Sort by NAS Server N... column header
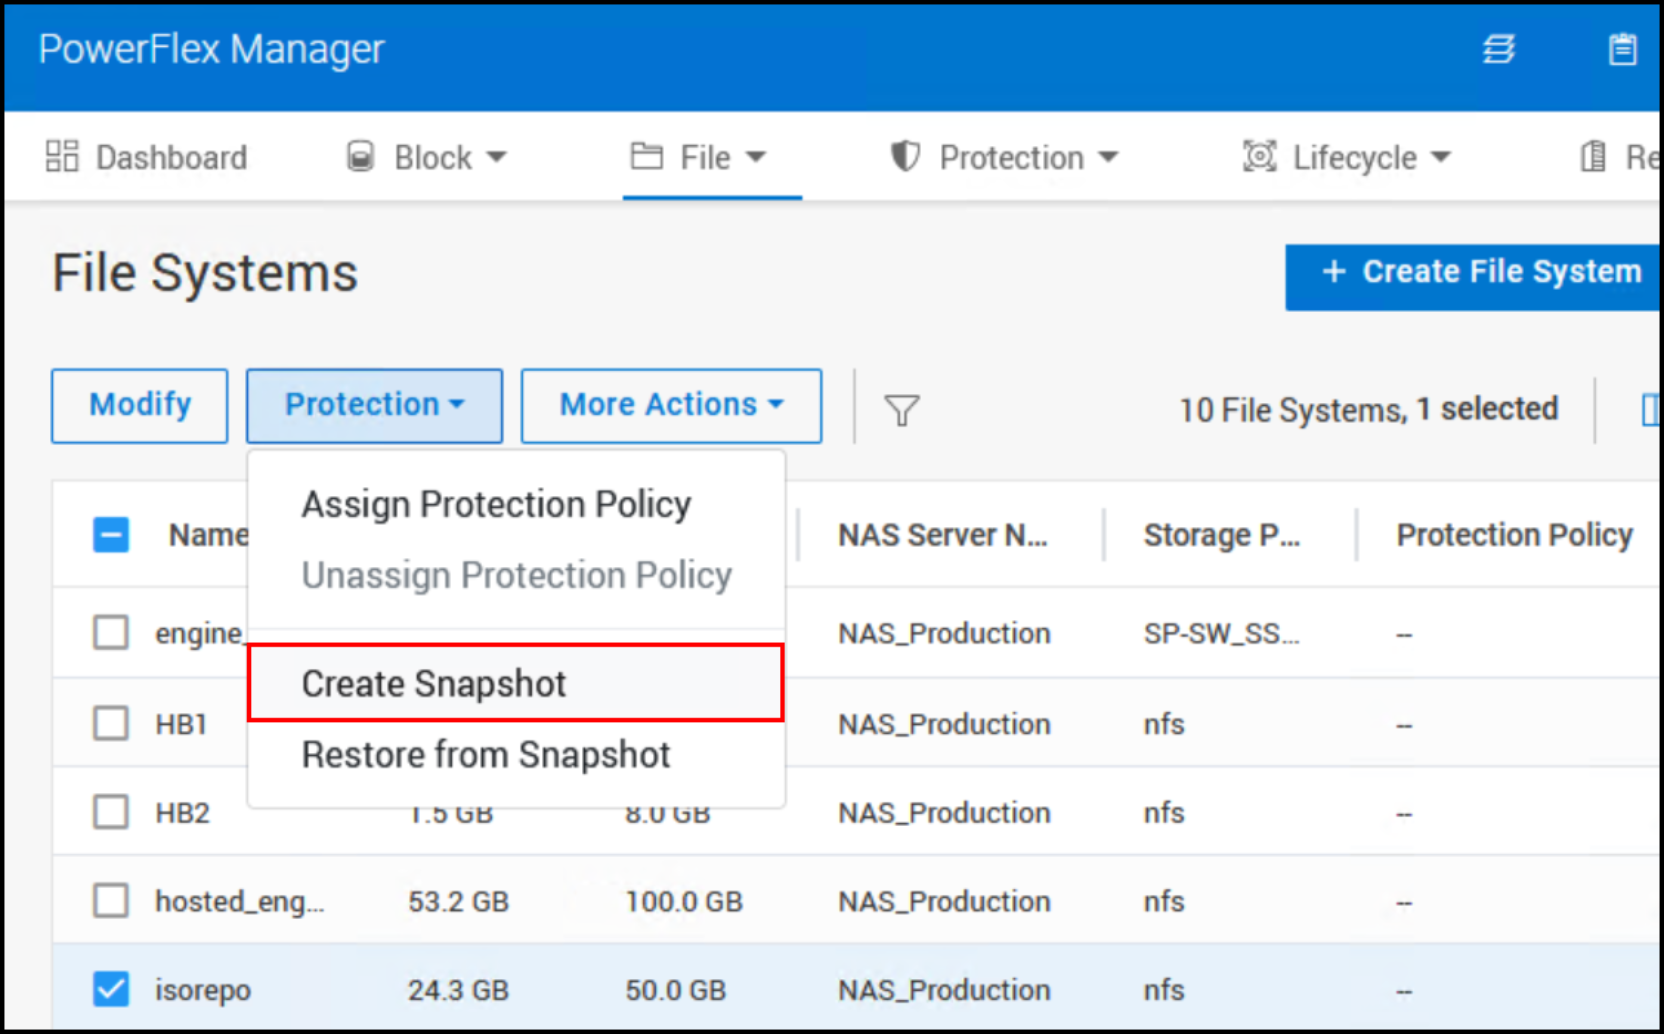 pyautogui.click(x=942, y=535)
